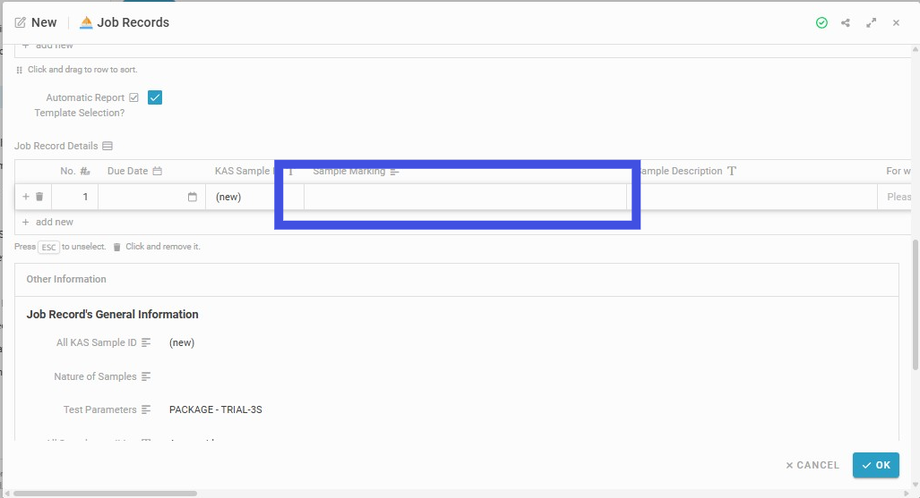Click the vertical scrollbar thumb on right

(915, 305)
